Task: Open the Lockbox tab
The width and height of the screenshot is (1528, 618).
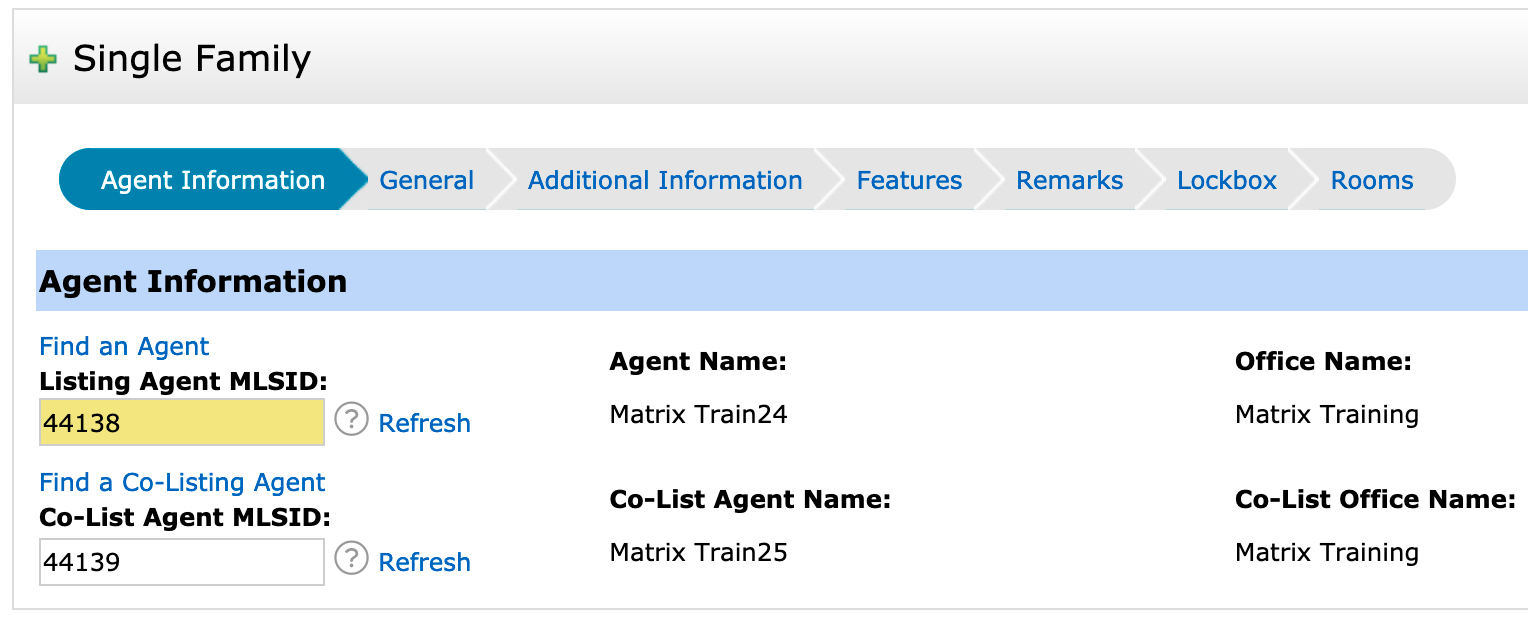Action: 1226,180
